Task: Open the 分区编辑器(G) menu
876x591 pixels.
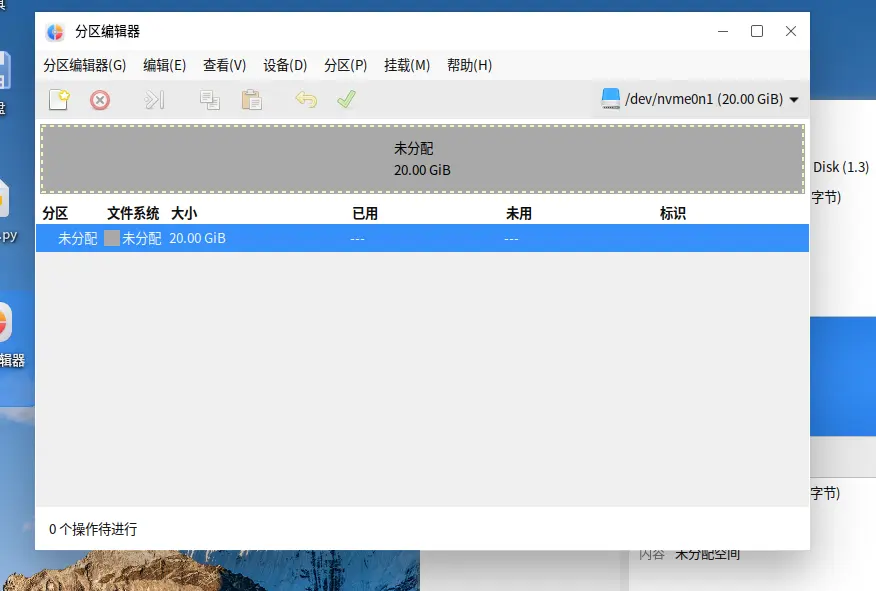Action: (85, 65)
